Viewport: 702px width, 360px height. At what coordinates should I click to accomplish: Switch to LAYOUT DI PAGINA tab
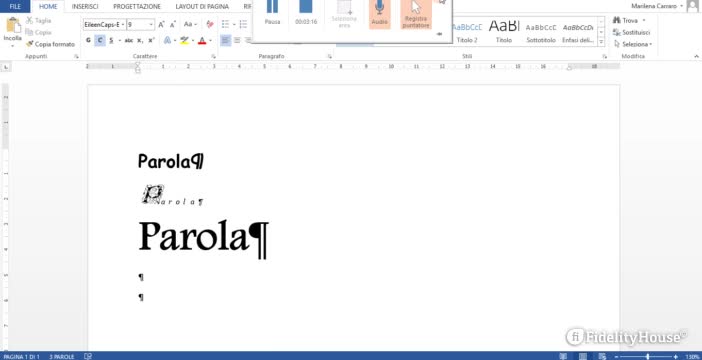tap(202, 6)
